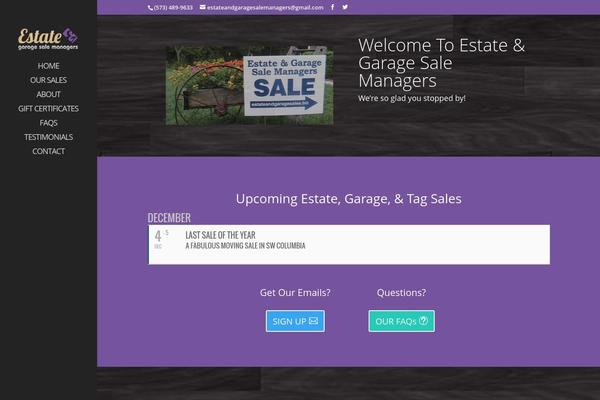Go to CONTACT page
Screen dimensions: 600x400
[x=48, y=151]
